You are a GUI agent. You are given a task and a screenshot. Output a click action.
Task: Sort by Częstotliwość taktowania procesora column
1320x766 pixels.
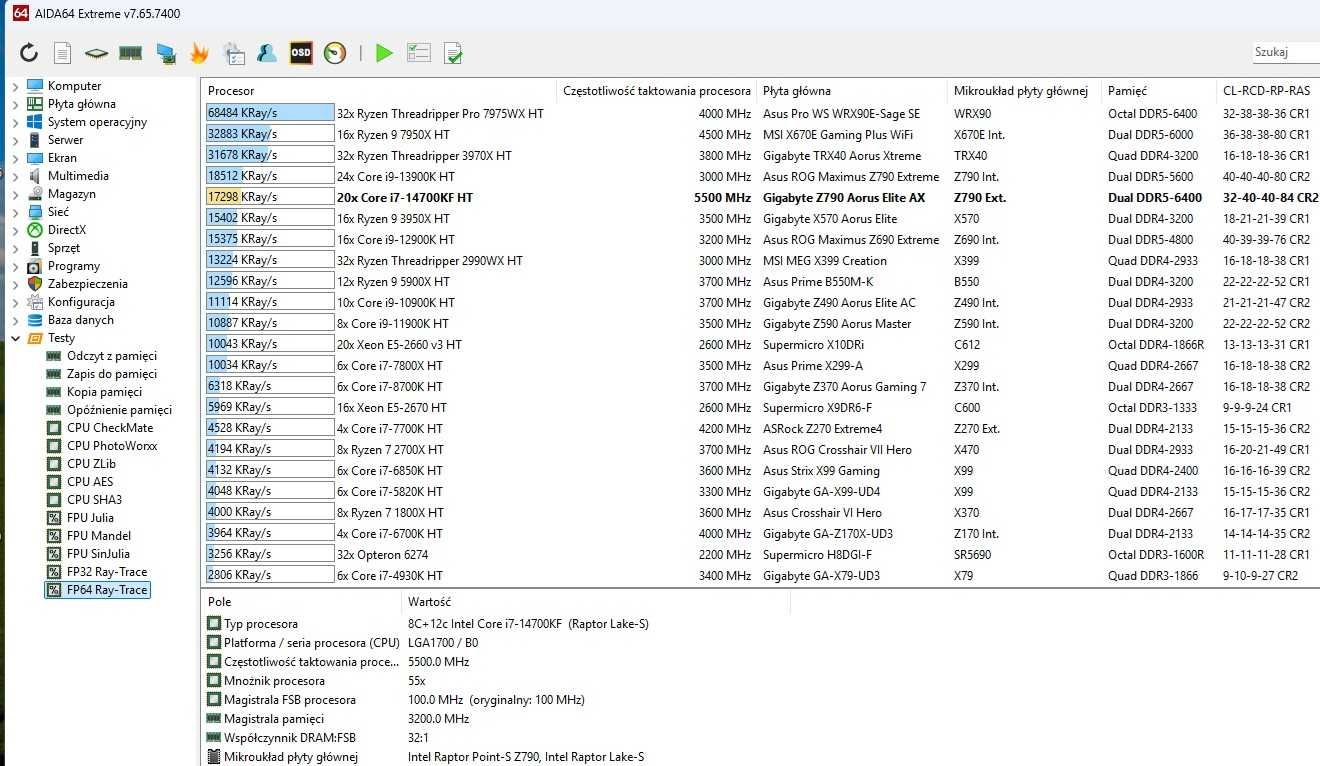656,91
